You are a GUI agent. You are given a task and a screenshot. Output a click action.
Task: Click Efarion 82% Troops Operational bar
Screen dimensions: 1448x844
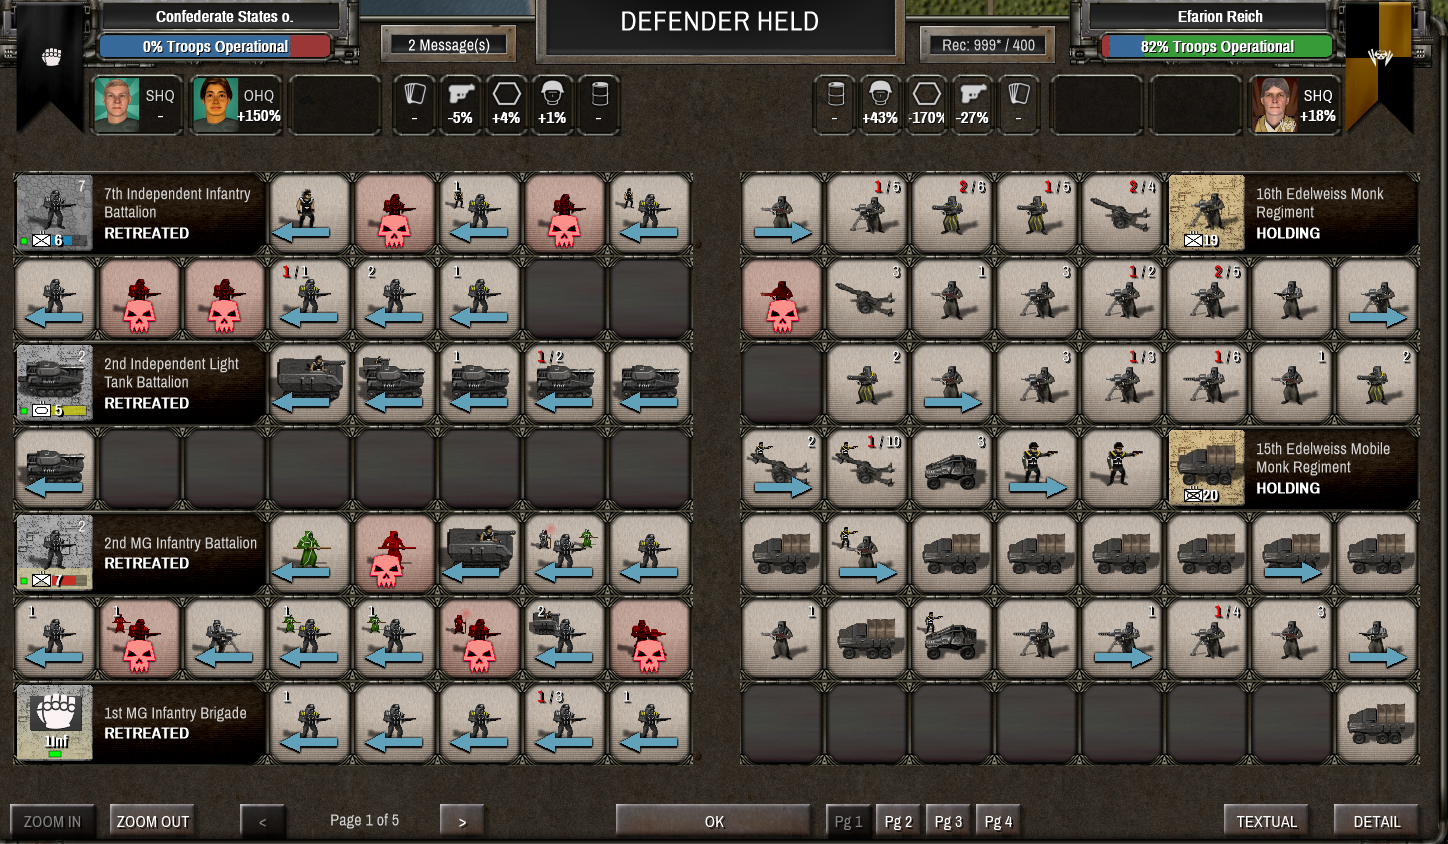click(1217, 47)
